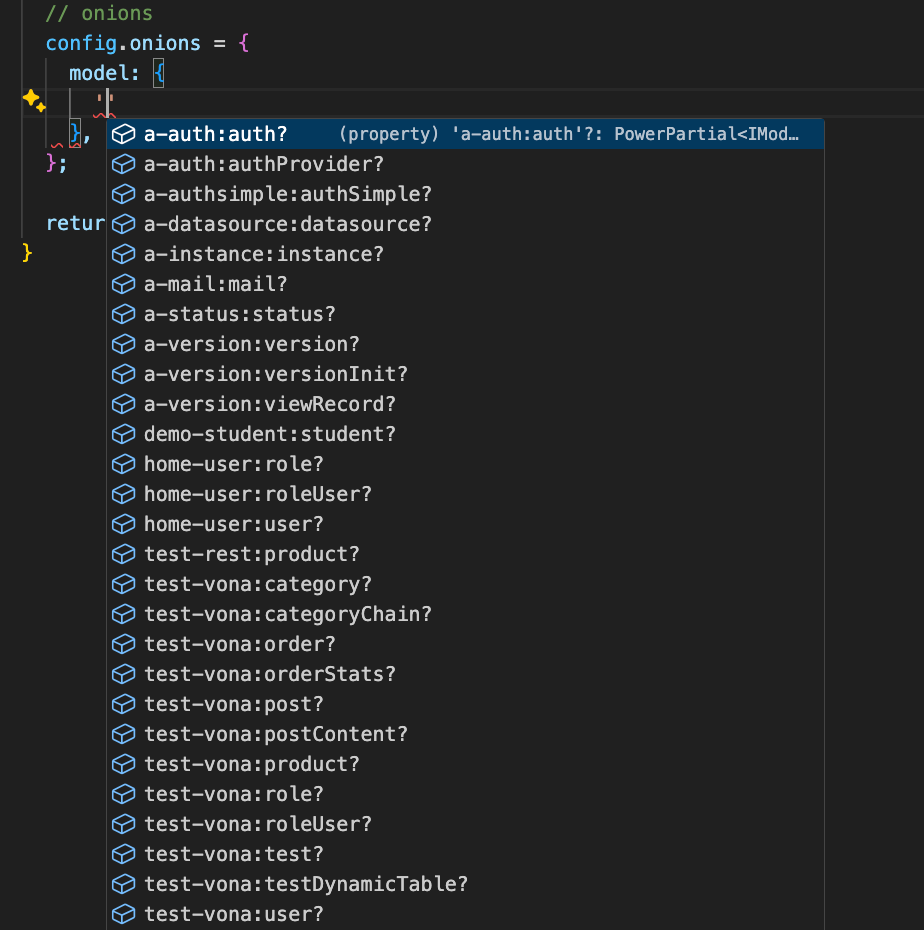Choose the a-status:status suggestion

(240, 314)
